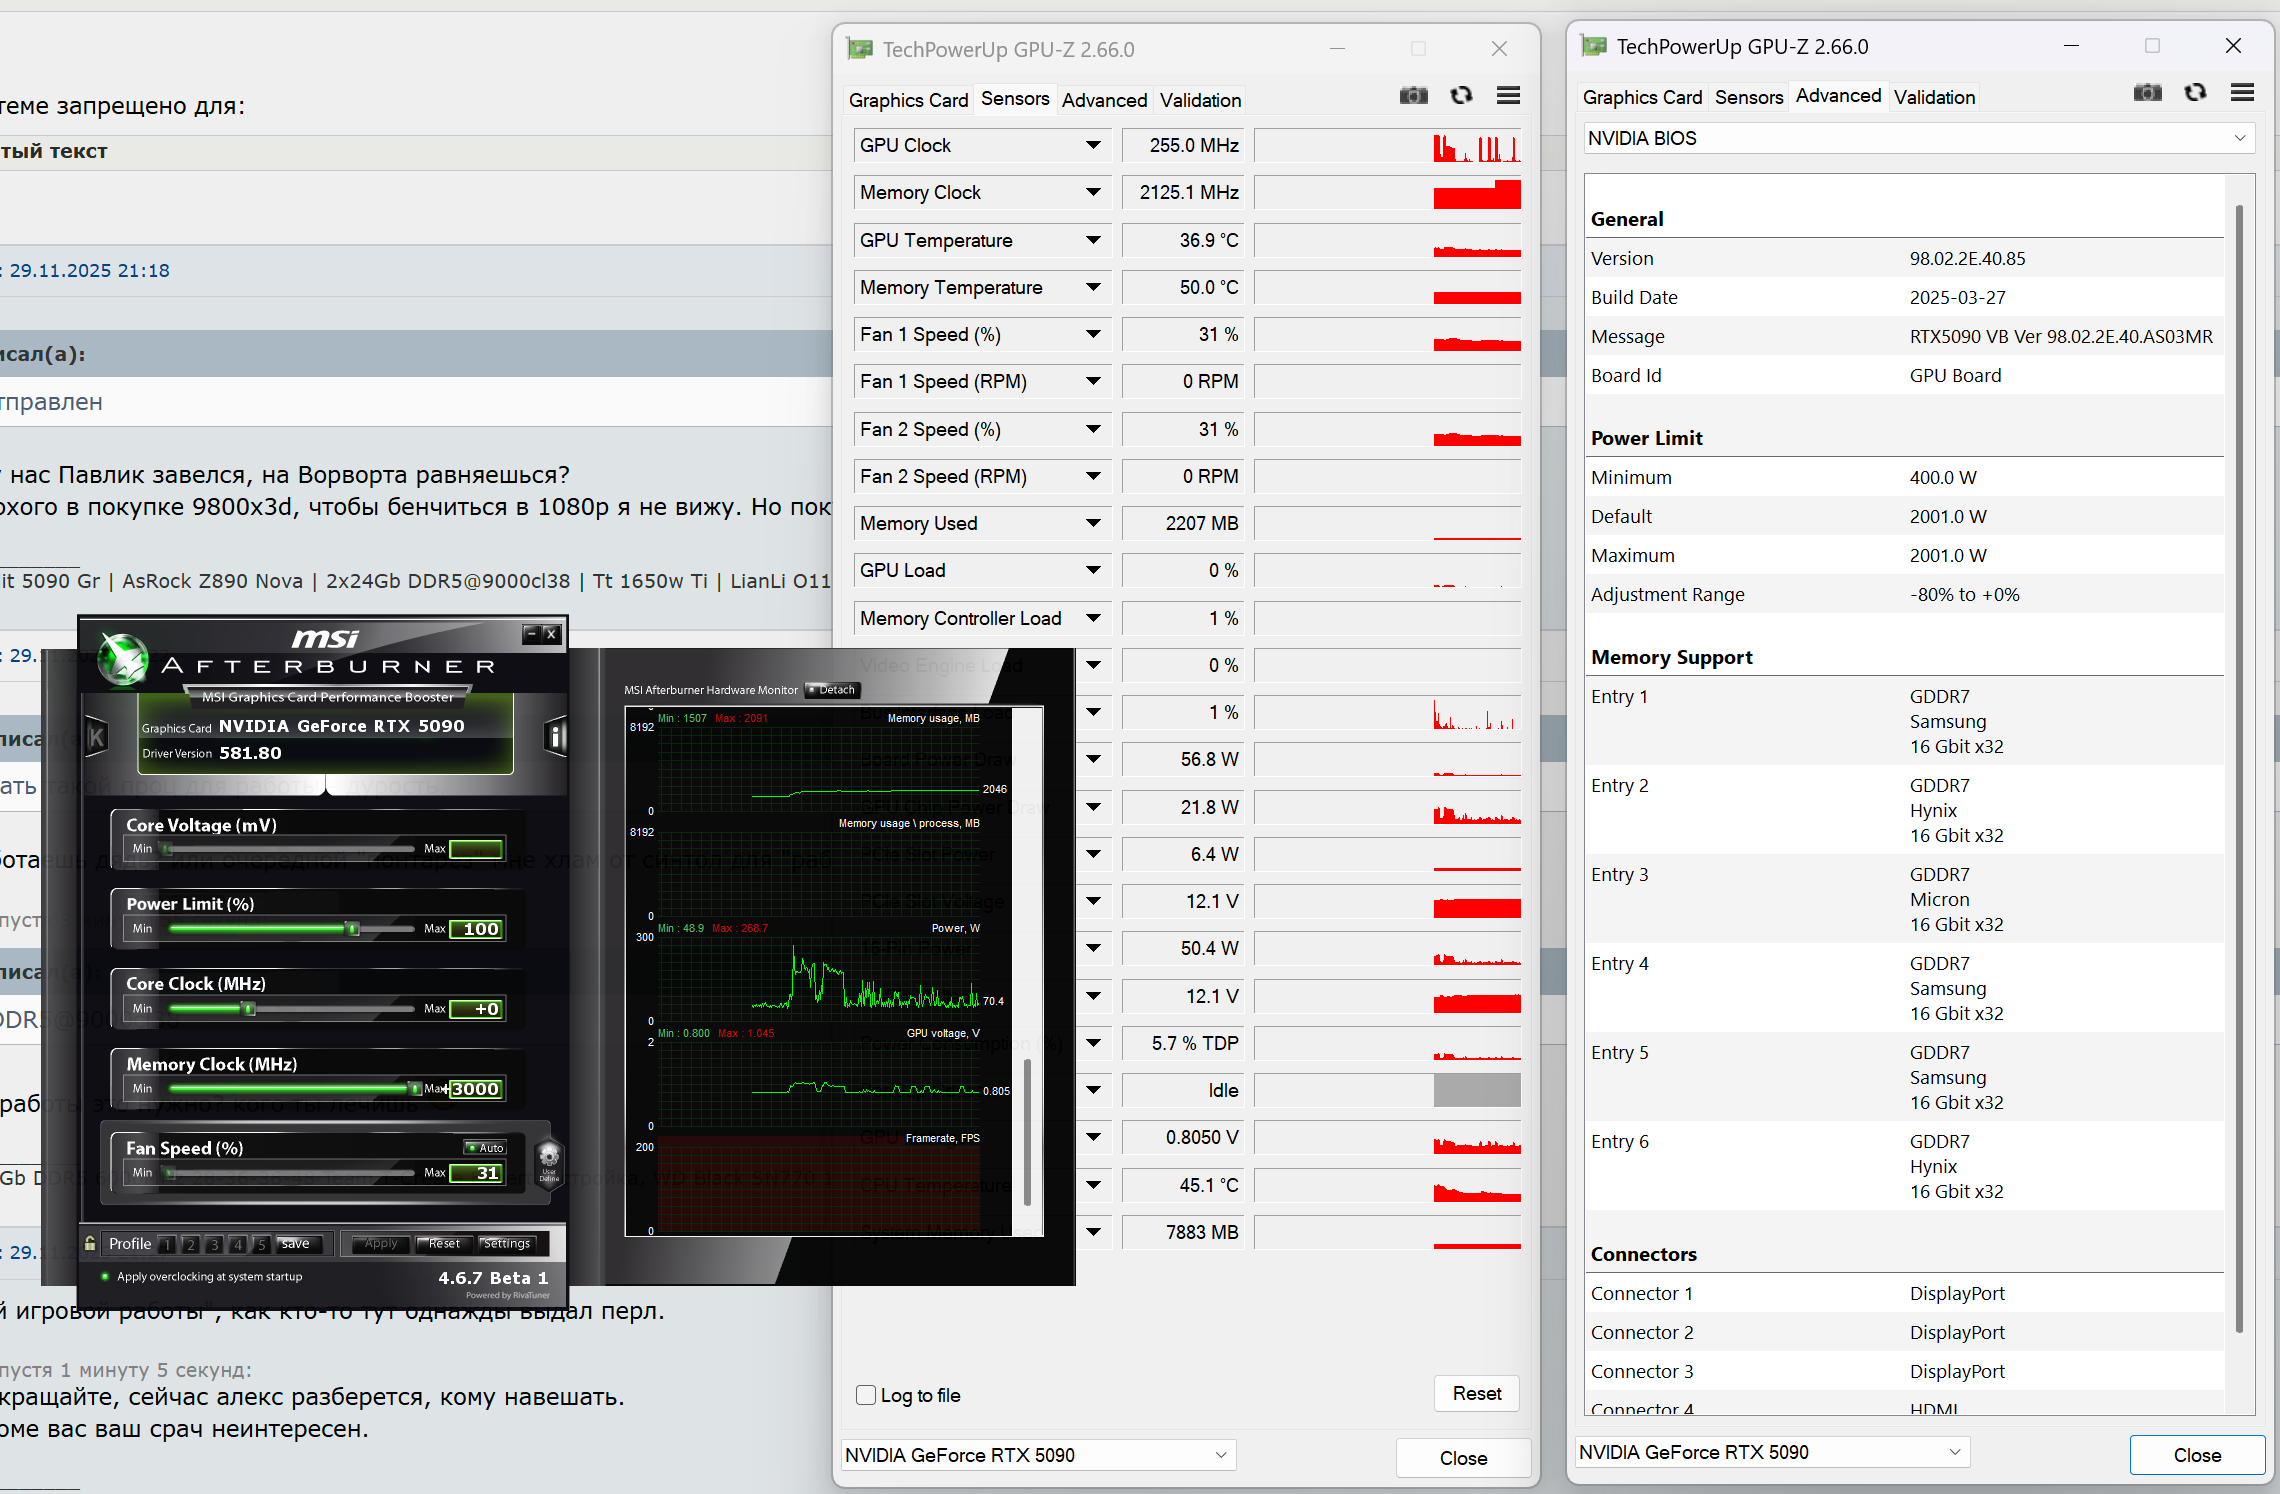Viewport: 2280px width, 1494px height.
Task: Expand GPU Clock sensor dropdown arrow
Action: [x=1093, y=145]
